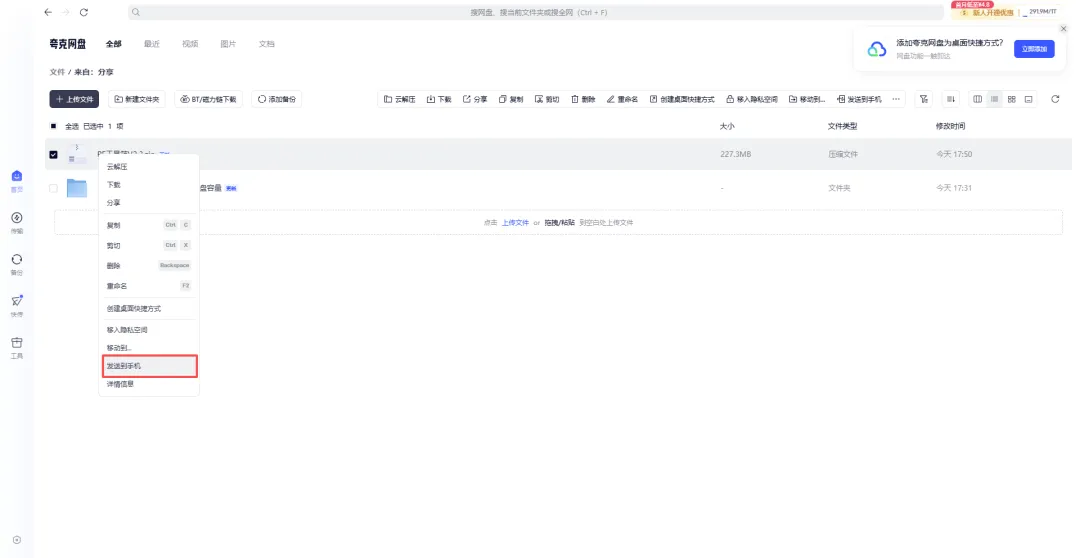
Task: Open the filter funnel icon
Action: pyautogui.click(x=924, y=99)
